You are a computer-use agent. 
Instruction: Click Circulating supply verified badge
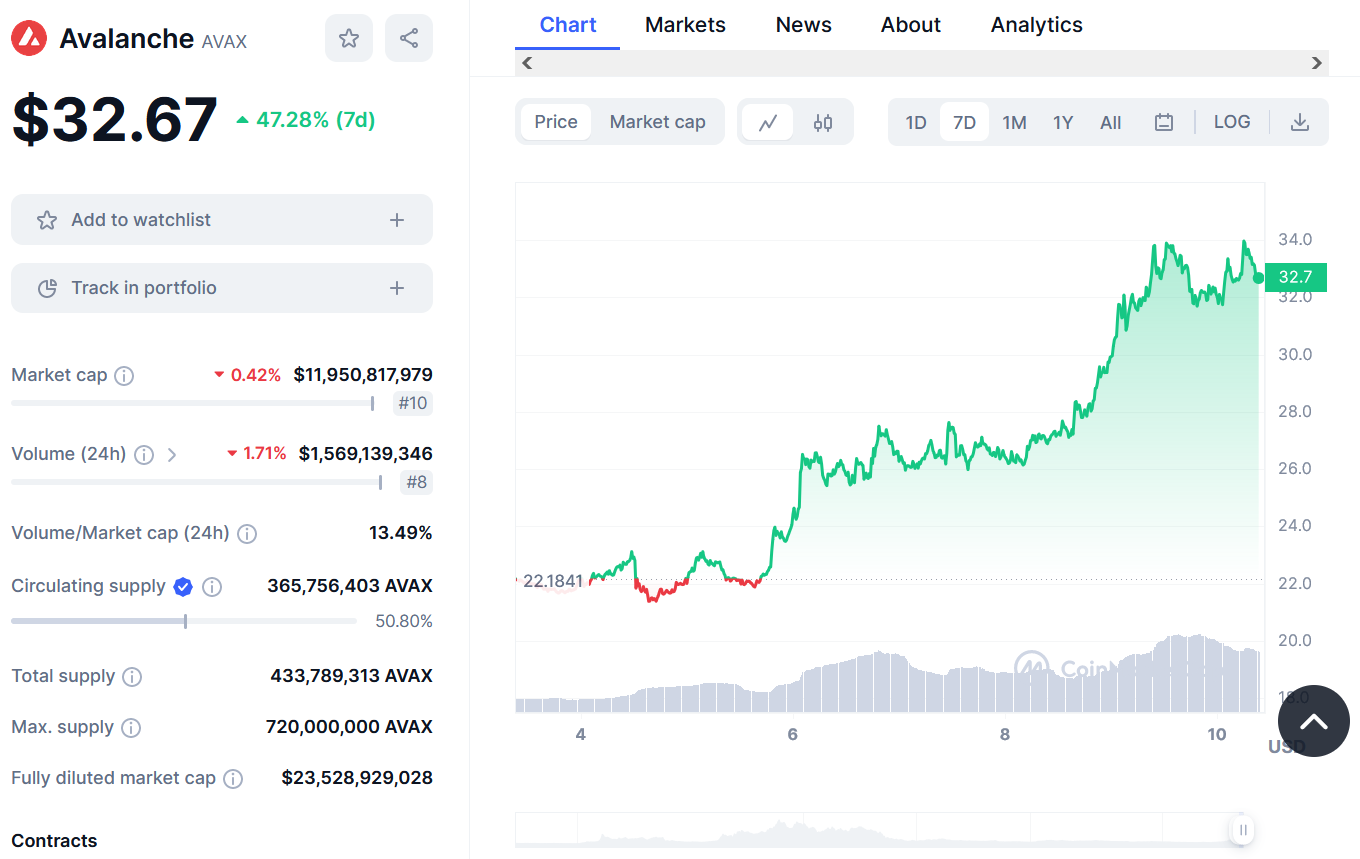click(183, 587)
